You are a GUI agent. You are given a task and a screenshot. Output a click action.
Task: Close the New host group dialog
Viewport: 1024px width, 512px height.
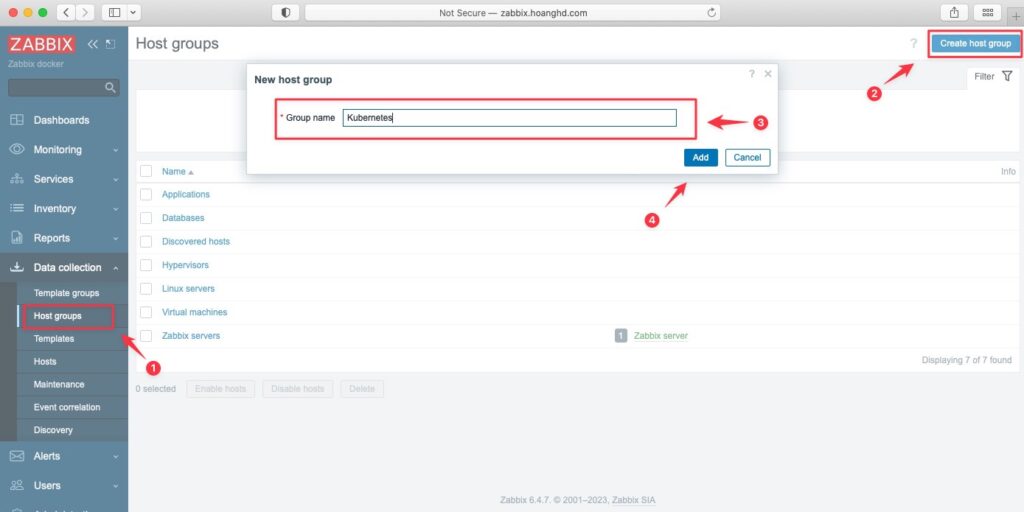pyautogui.click(x=768, y=74)
